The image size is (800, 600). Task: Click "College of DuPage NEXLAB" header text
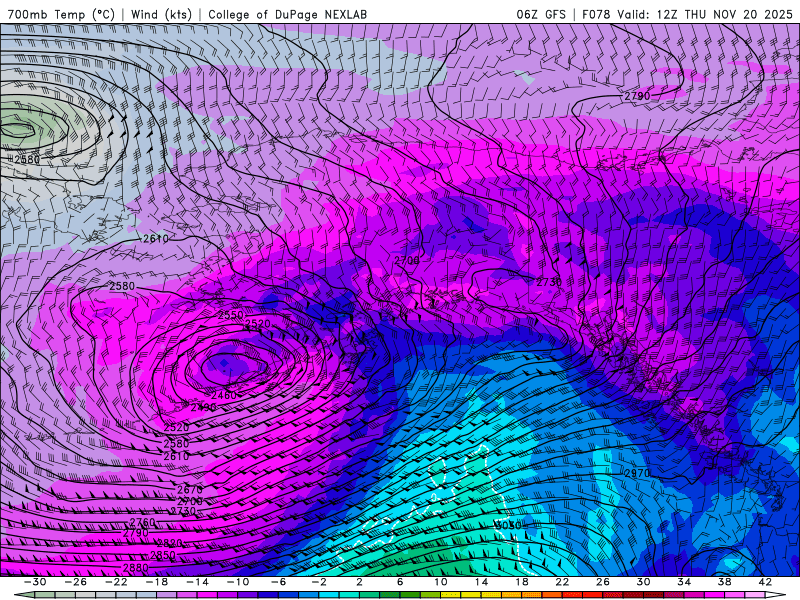click(287, 14)
